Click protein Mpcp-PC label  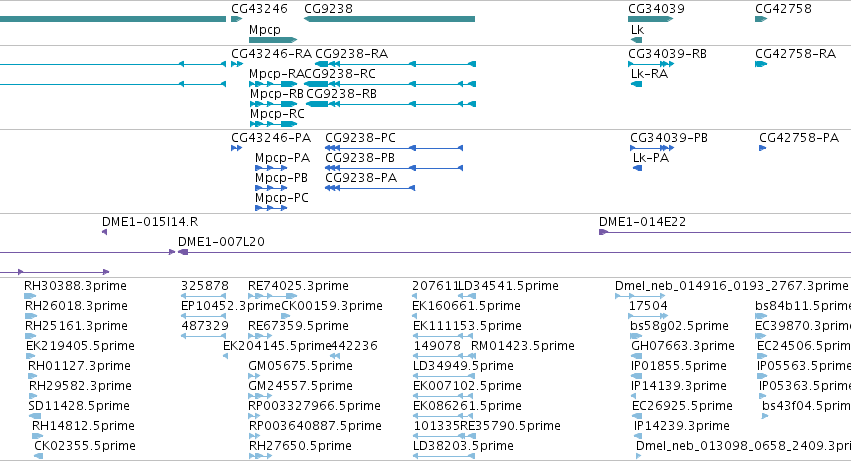click(x=282, y=198)
